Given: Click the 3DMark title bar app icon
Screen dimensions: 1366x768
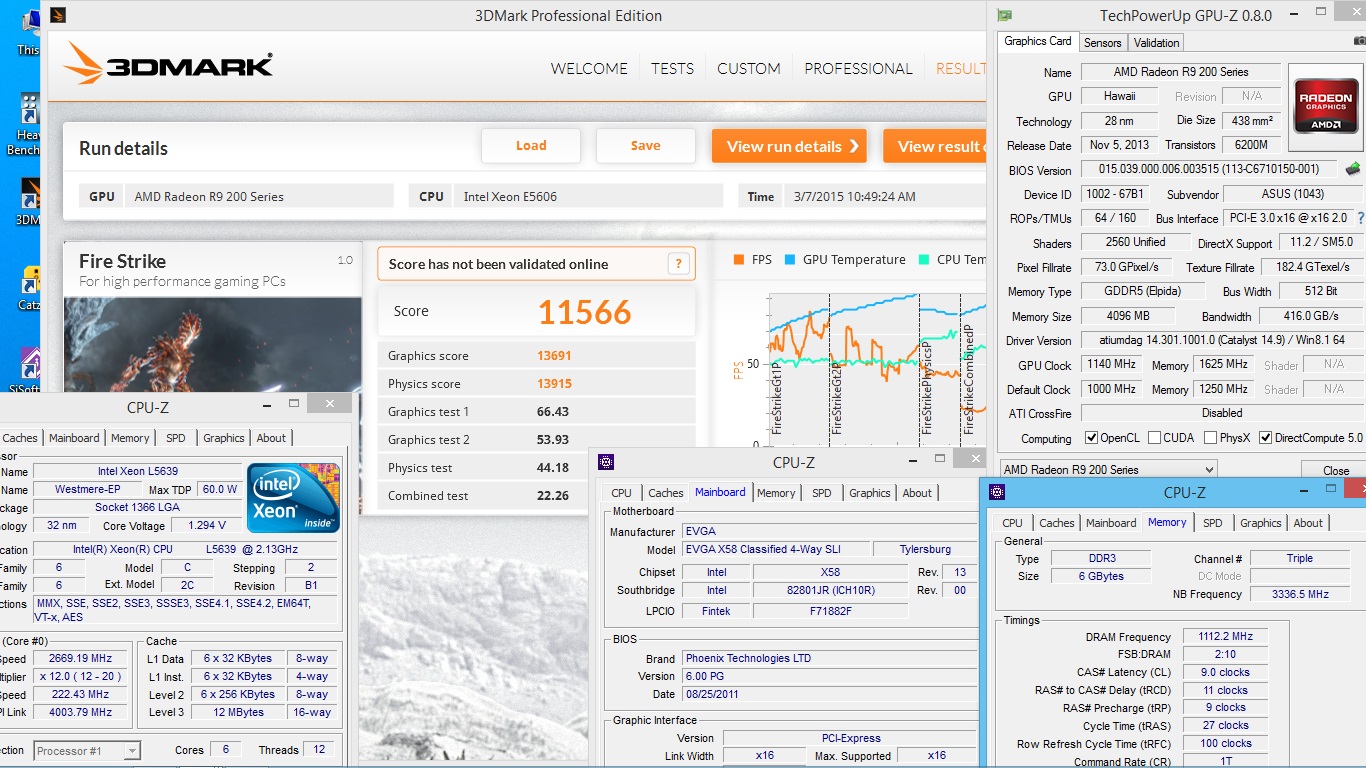Looking at the screenshot, I should pos(58,15).
